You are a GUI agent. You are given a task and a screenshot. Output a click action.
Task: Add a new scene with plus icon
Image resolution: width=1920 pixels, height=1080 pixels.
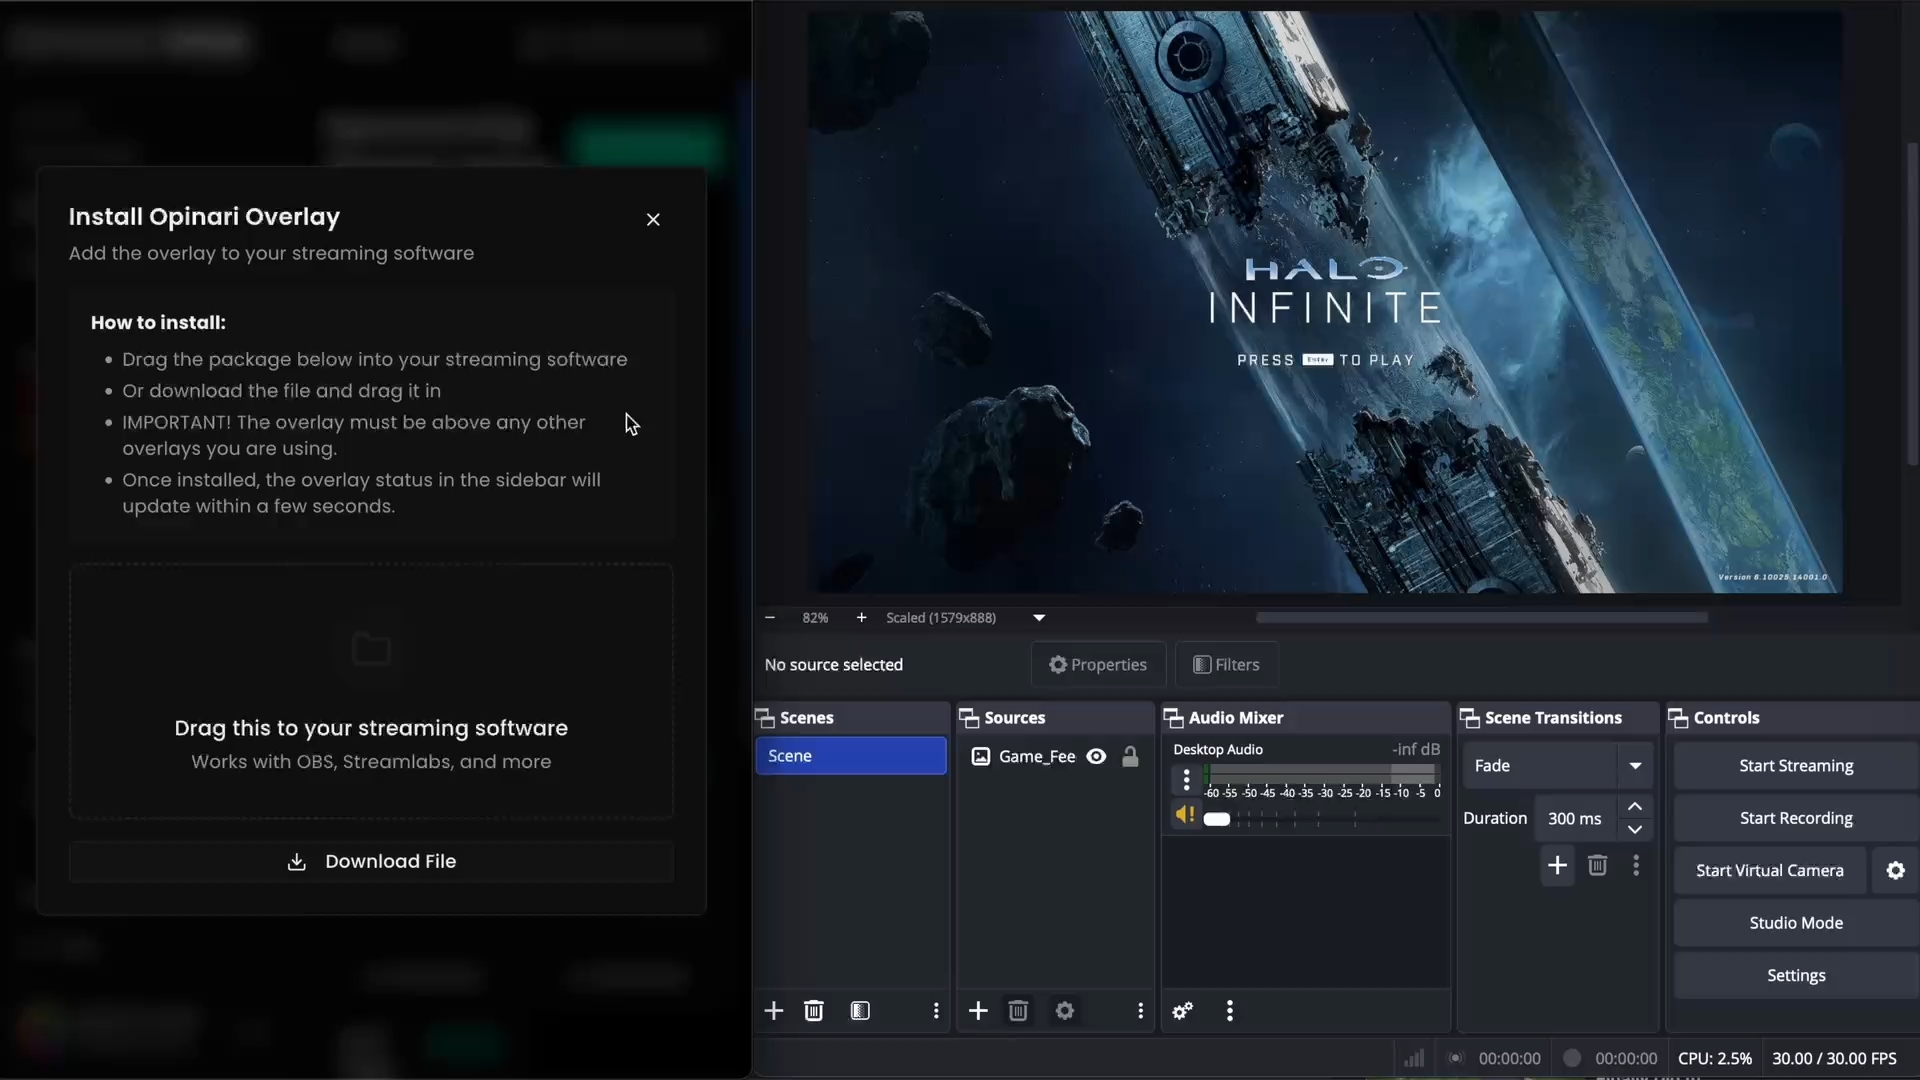(x=774, y=1011)
